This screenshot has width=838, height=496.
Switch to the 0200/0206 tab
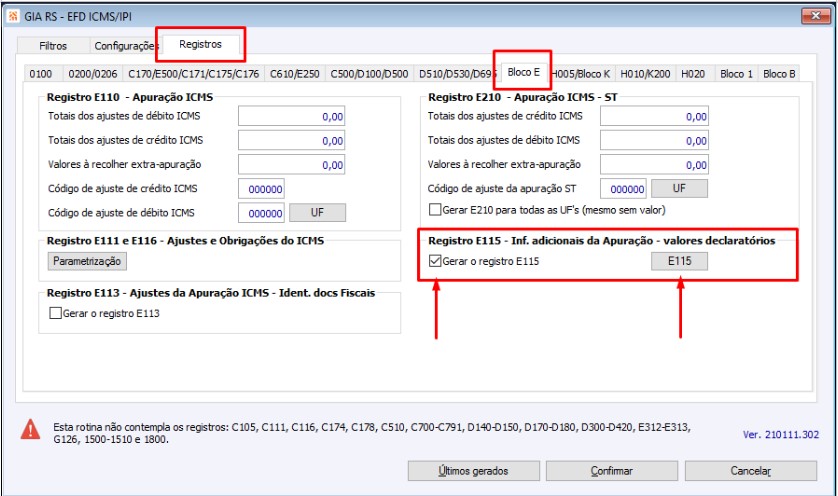tap(93, 74)
